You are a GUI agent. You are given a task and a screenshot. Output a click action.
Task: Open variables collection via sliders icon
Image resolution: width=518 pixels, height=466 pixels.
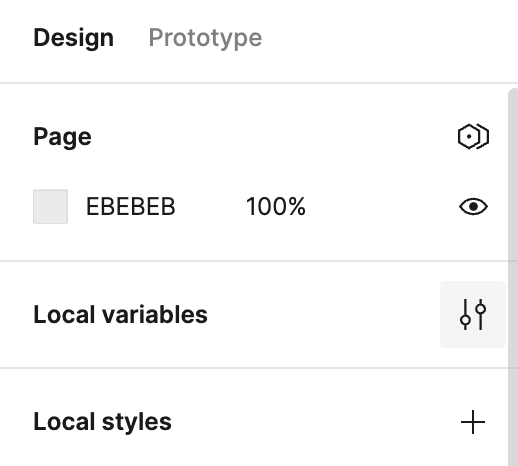[473, 314]
